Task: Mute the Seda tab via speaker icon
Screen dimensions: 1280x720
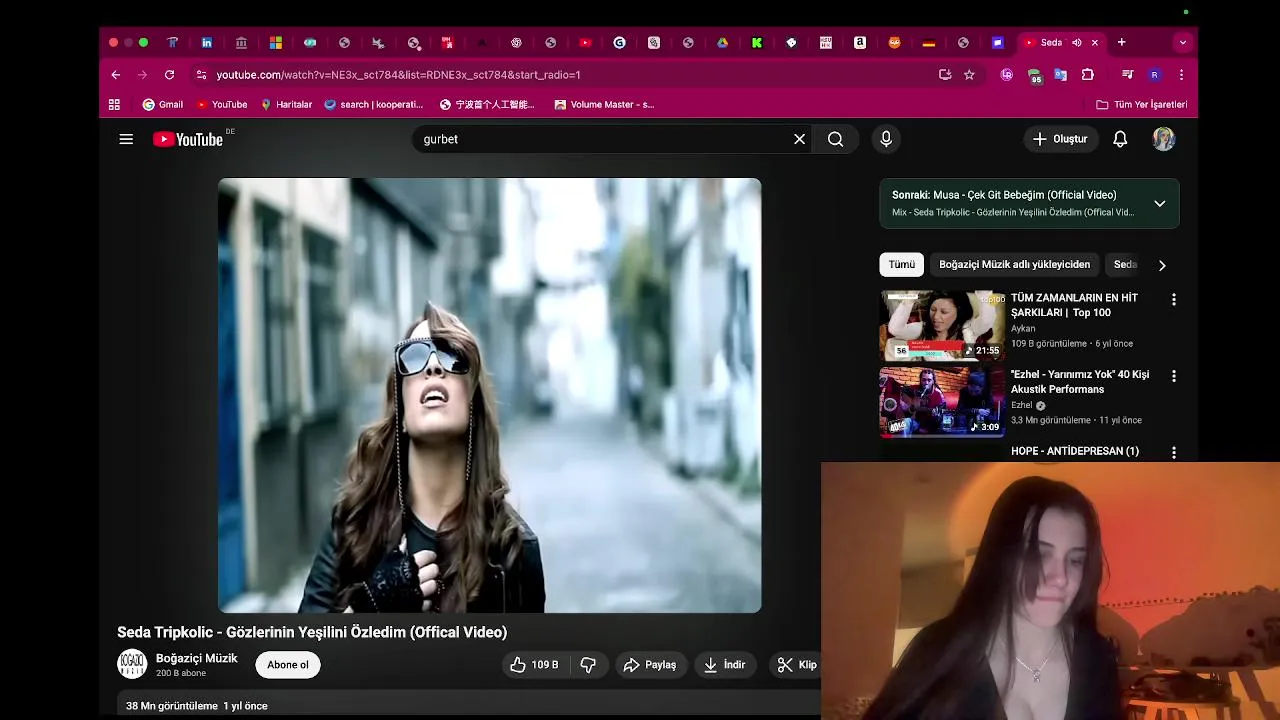Action: [1077, 42]
